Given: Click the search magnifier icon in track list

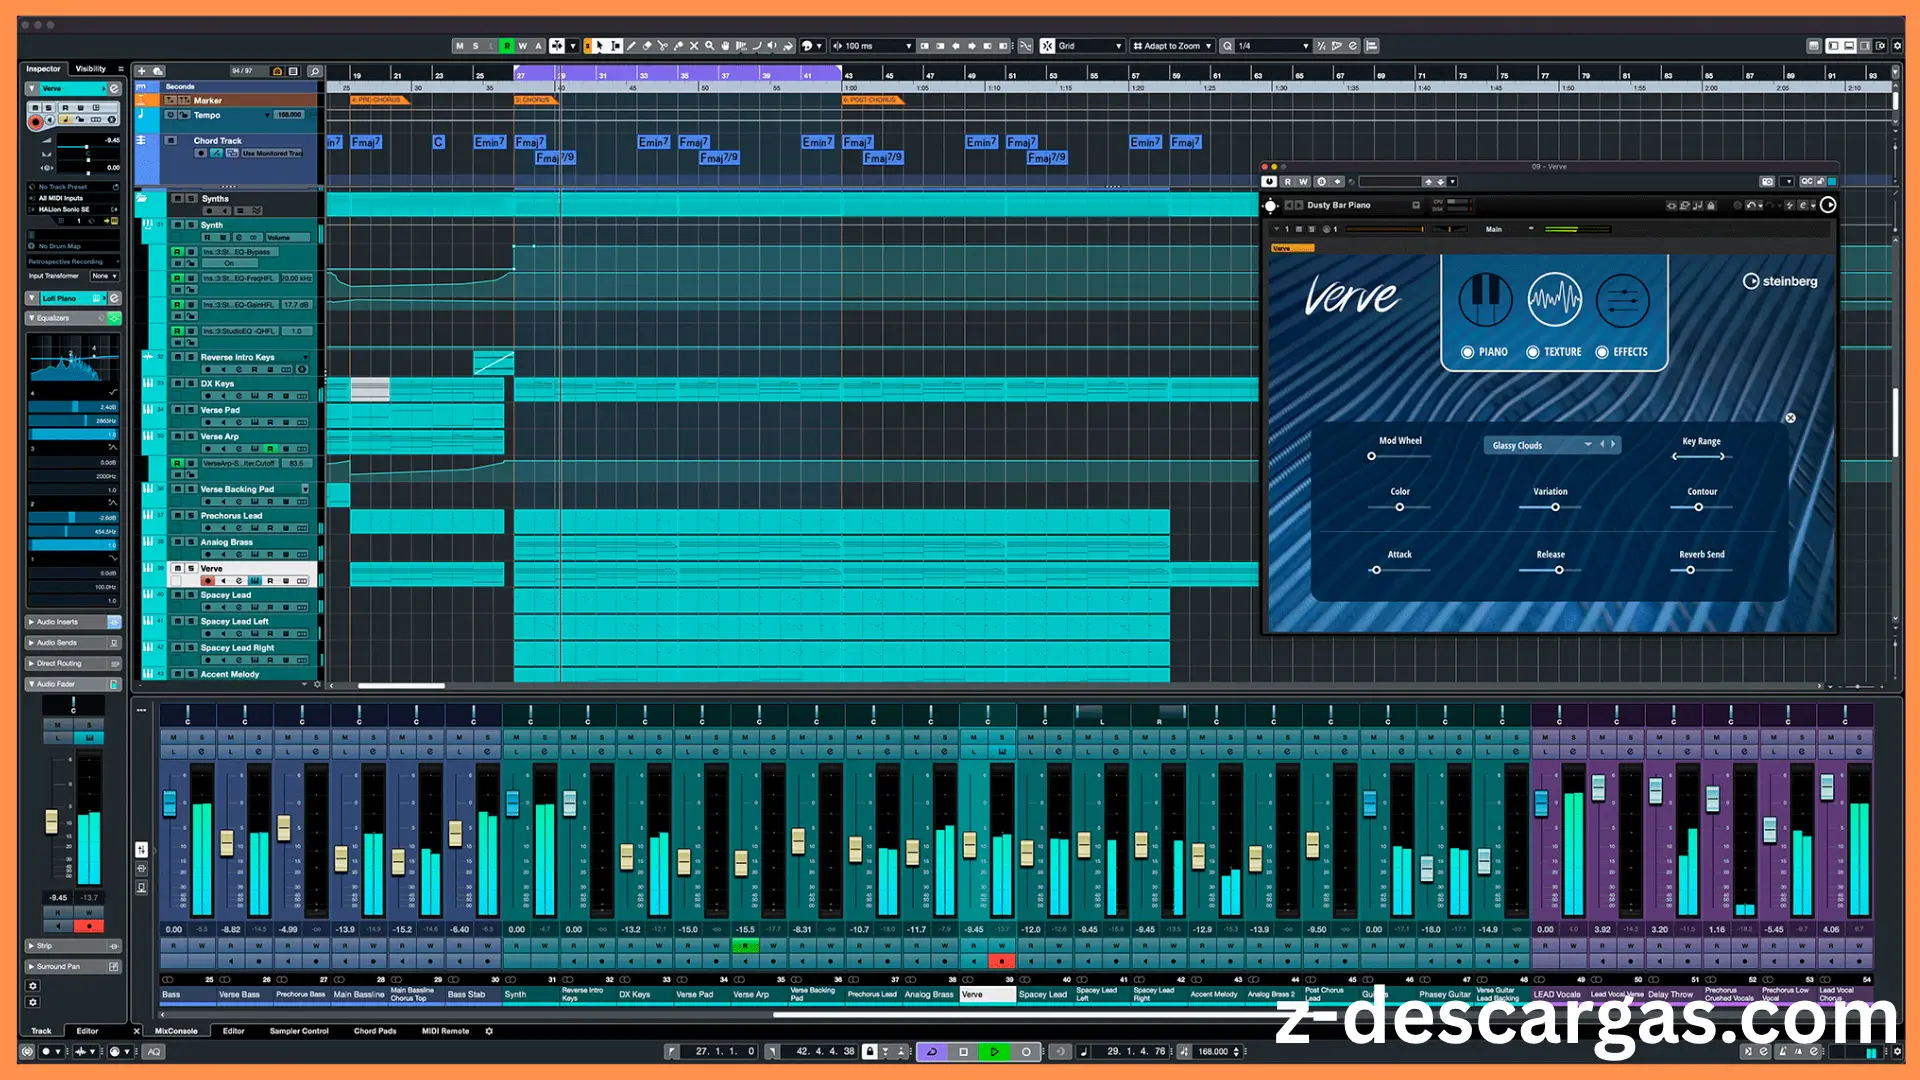Looking at the screenshot, I should pyautogui.click(x=314, y=71).
